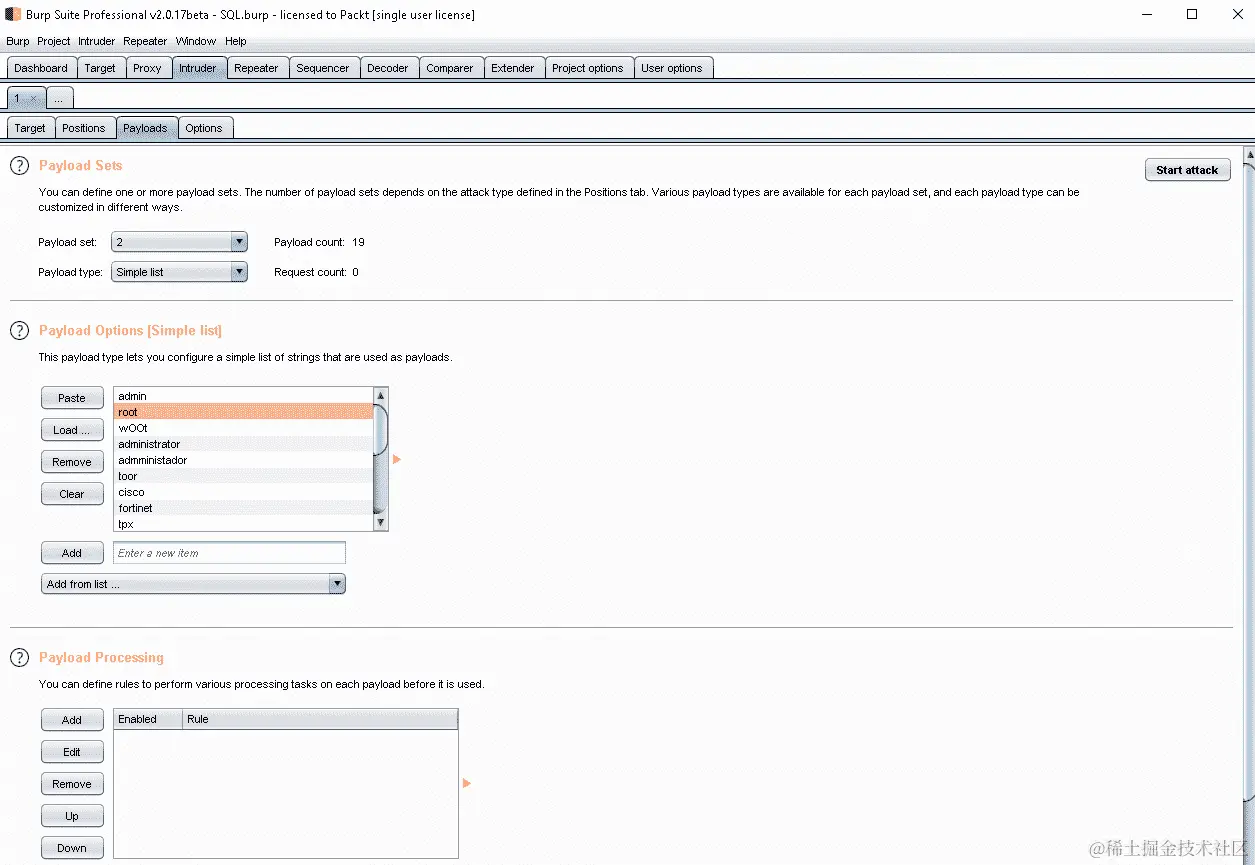
Task: Select 'tpx' in payload list
Action: click(243, 523)
